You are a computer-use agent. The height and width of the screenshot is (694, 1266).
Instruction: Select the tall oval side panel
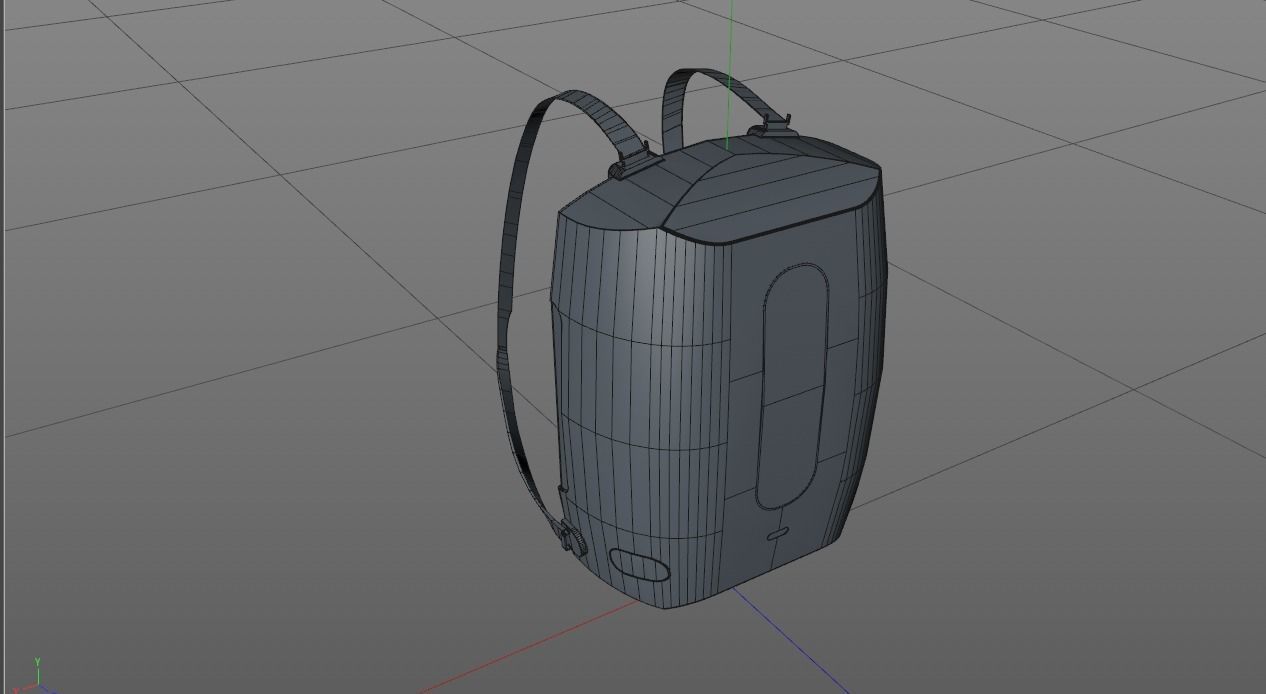pyautogui.click(x=794, y=385)
